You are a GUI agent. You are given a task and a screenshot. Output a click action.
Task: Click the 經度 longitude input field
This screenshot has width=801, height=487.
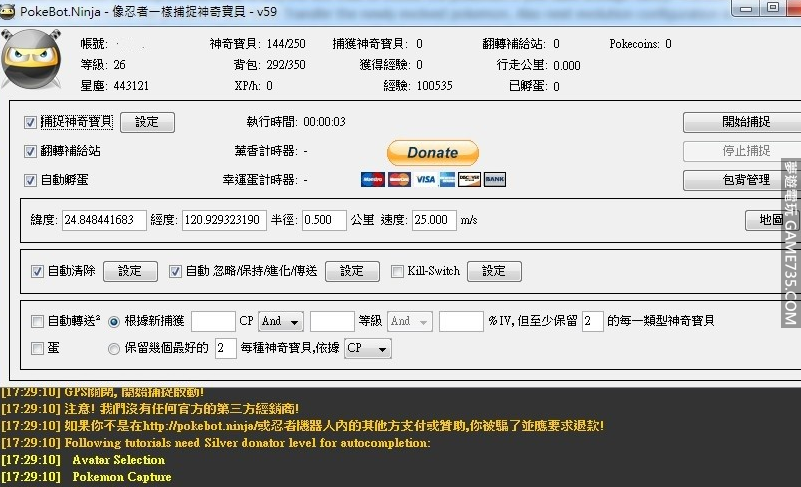click(224, 220)
